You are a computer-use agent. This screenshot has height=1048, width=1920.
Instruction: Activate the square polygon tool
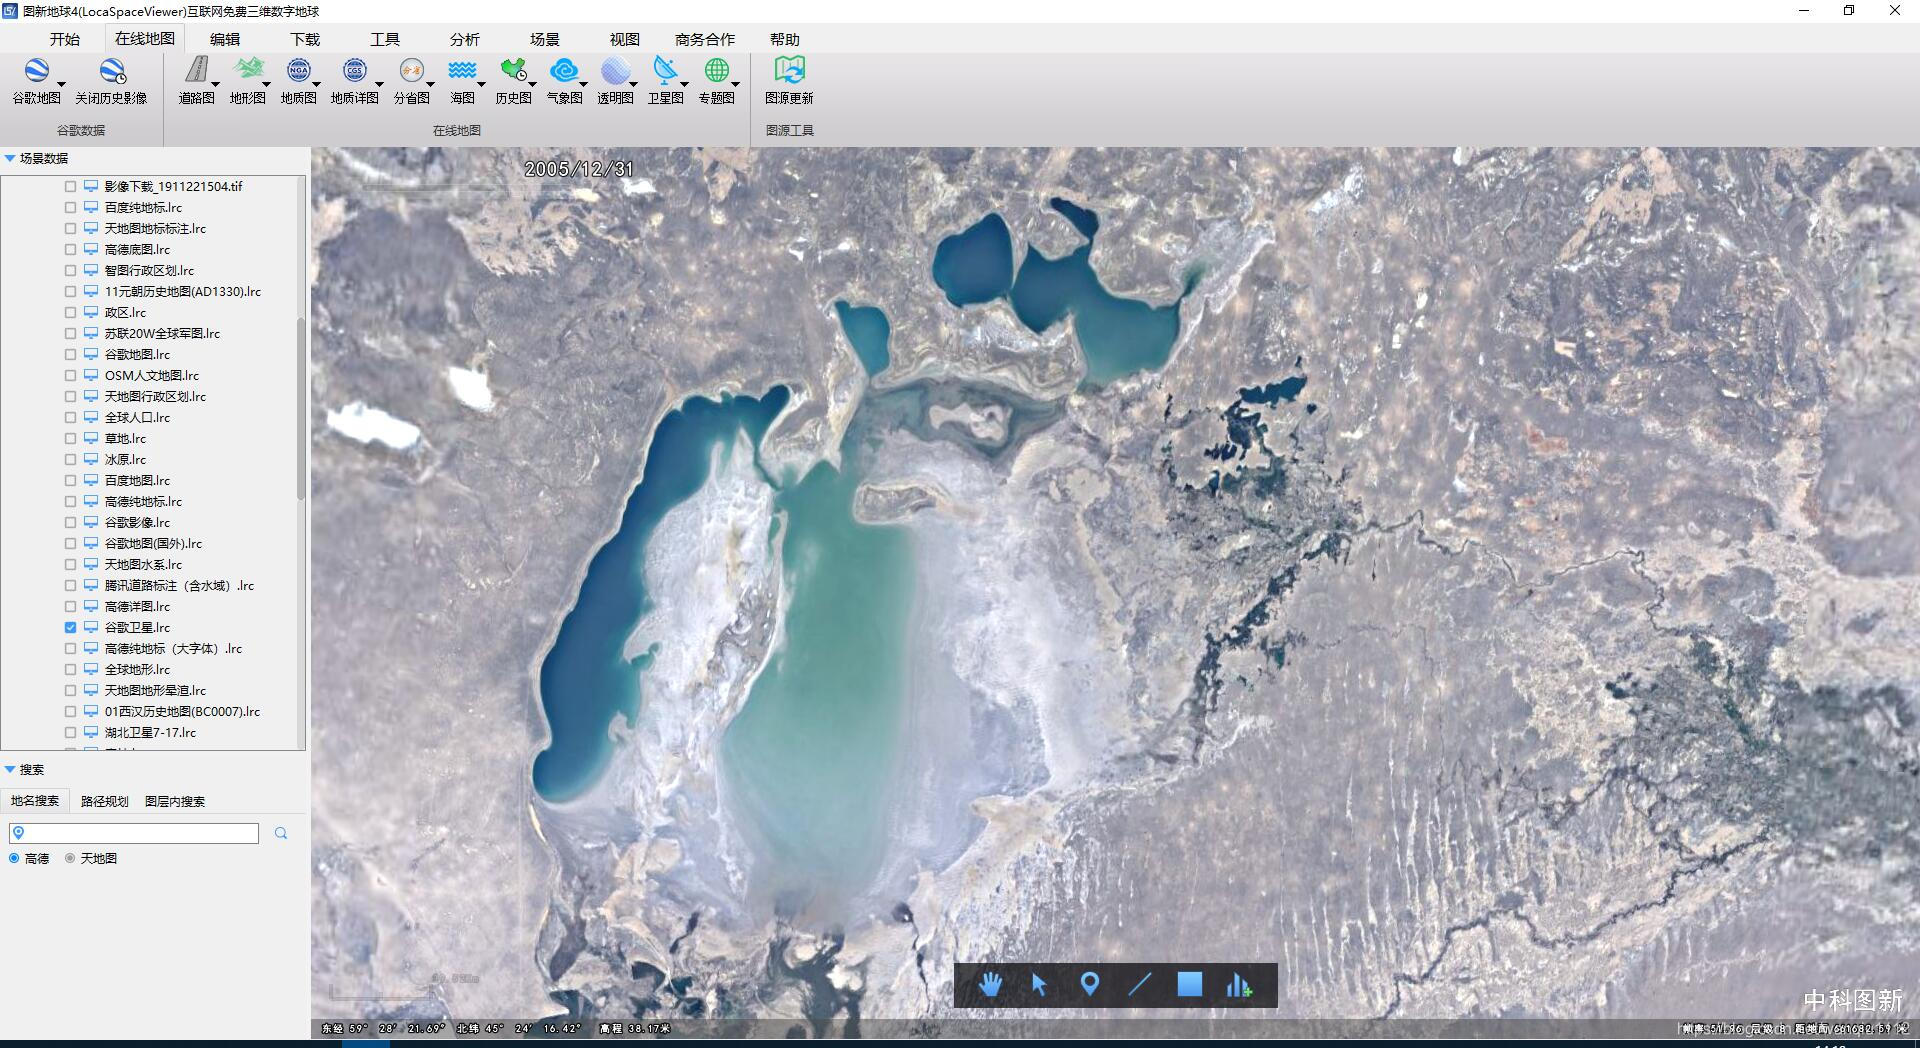click(1189, 984)
